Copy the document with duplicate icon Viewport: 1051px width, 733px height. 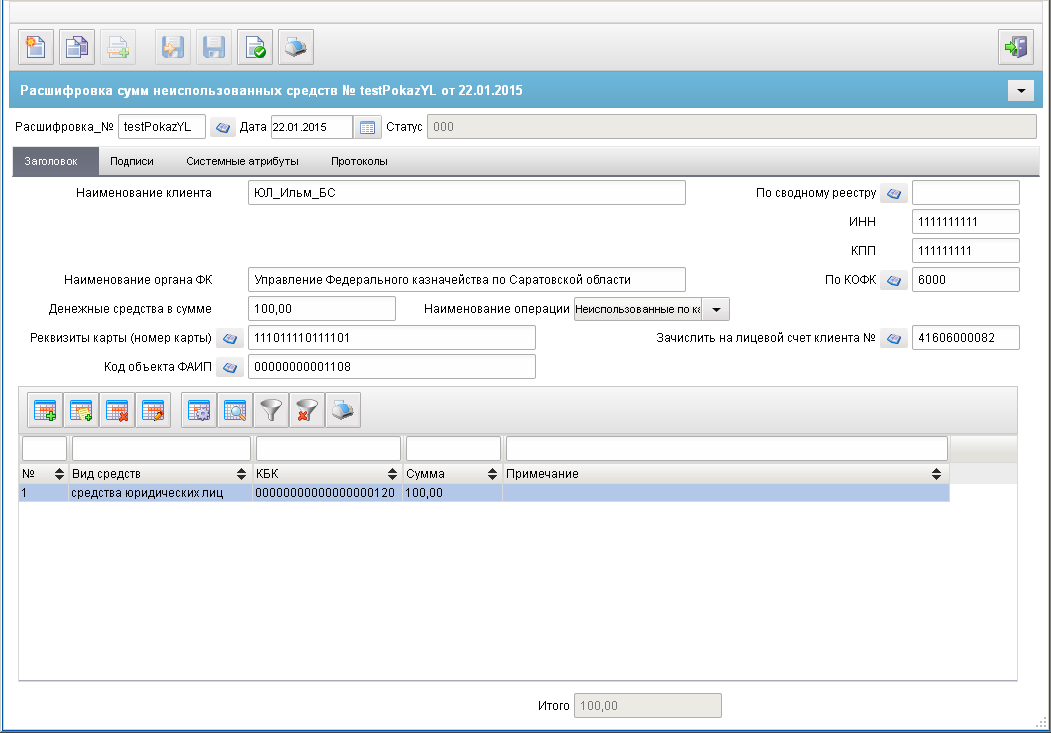tap(76, 47)
